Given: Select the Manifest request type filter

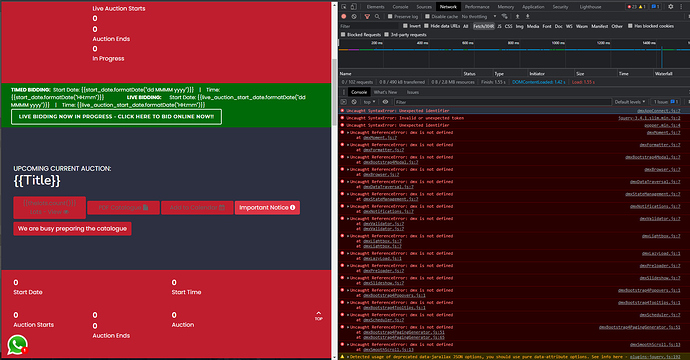Looking at the screenshot, I should (599, 26).
